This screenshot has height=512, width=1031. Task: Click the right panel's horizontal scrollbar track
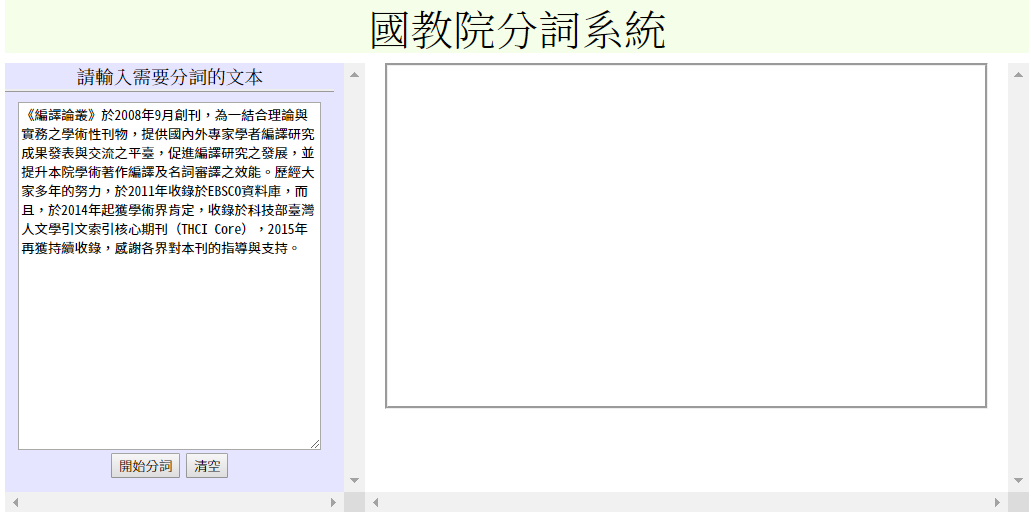(686, 502)
